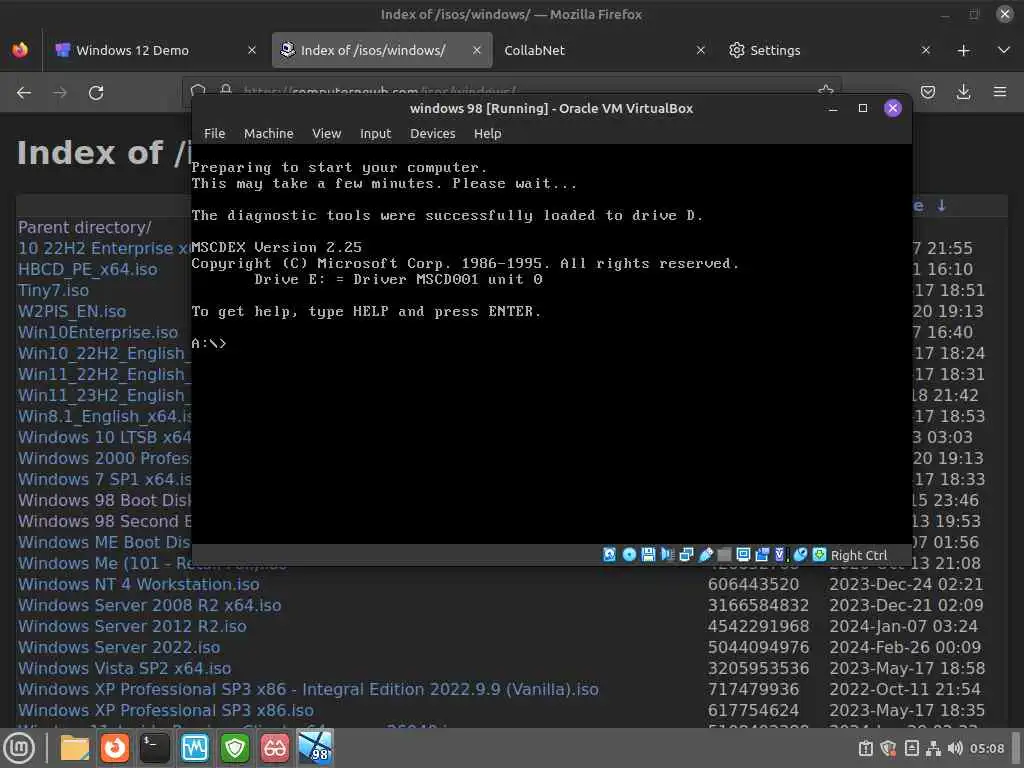This screenshot has width=1024, height=768.
Task: Go back in Firefox
Action: [24, 93]
